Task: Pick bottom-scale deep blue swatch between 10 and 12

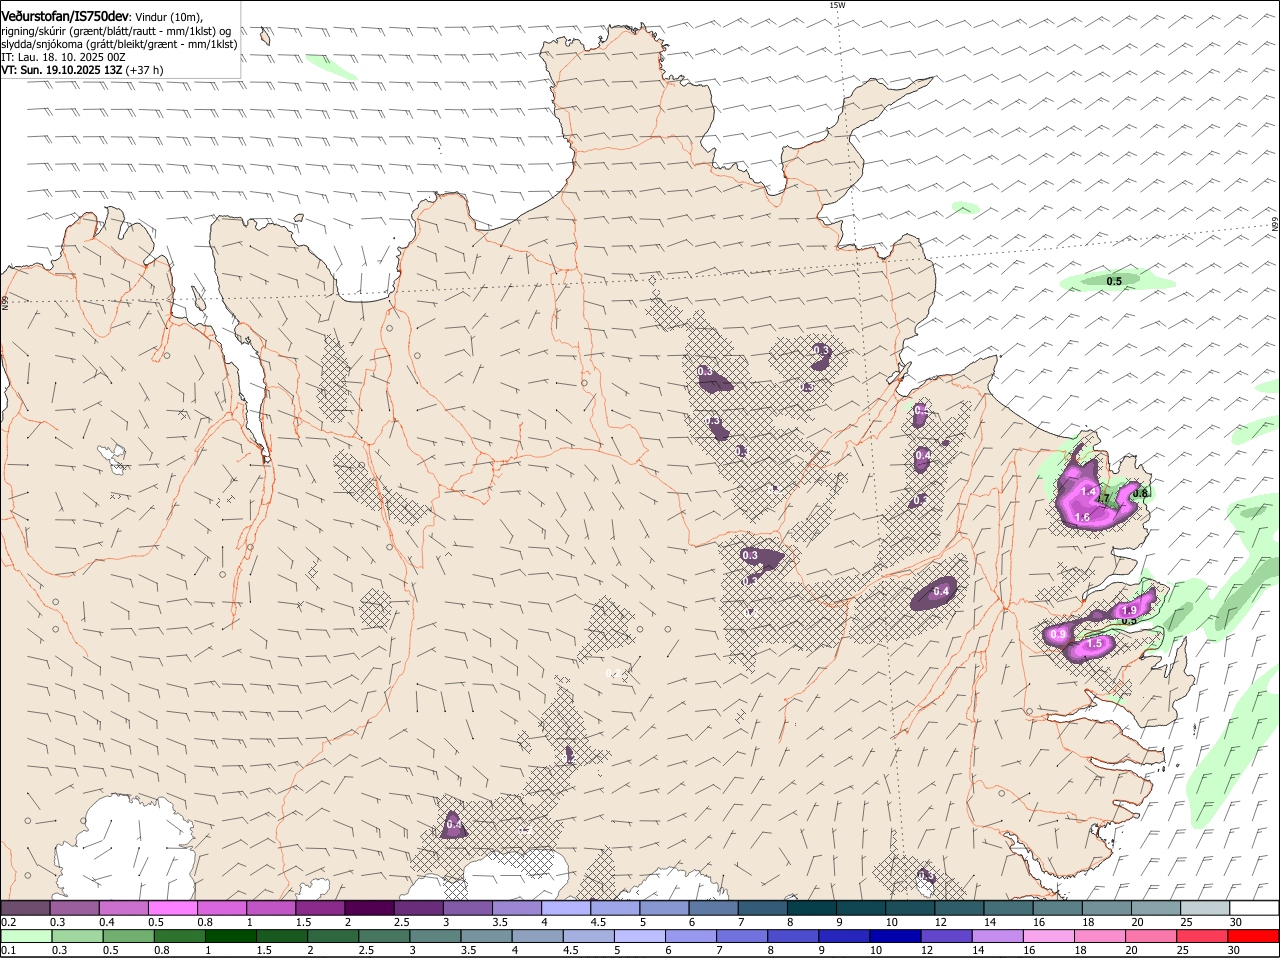Action: tap(894, 935)
